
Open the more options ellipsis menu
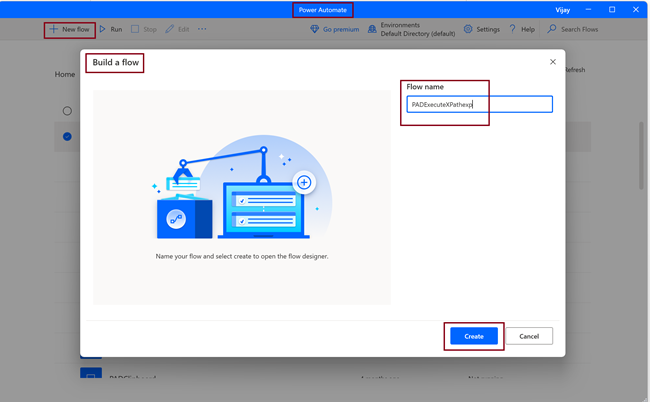tap(202, 29)
